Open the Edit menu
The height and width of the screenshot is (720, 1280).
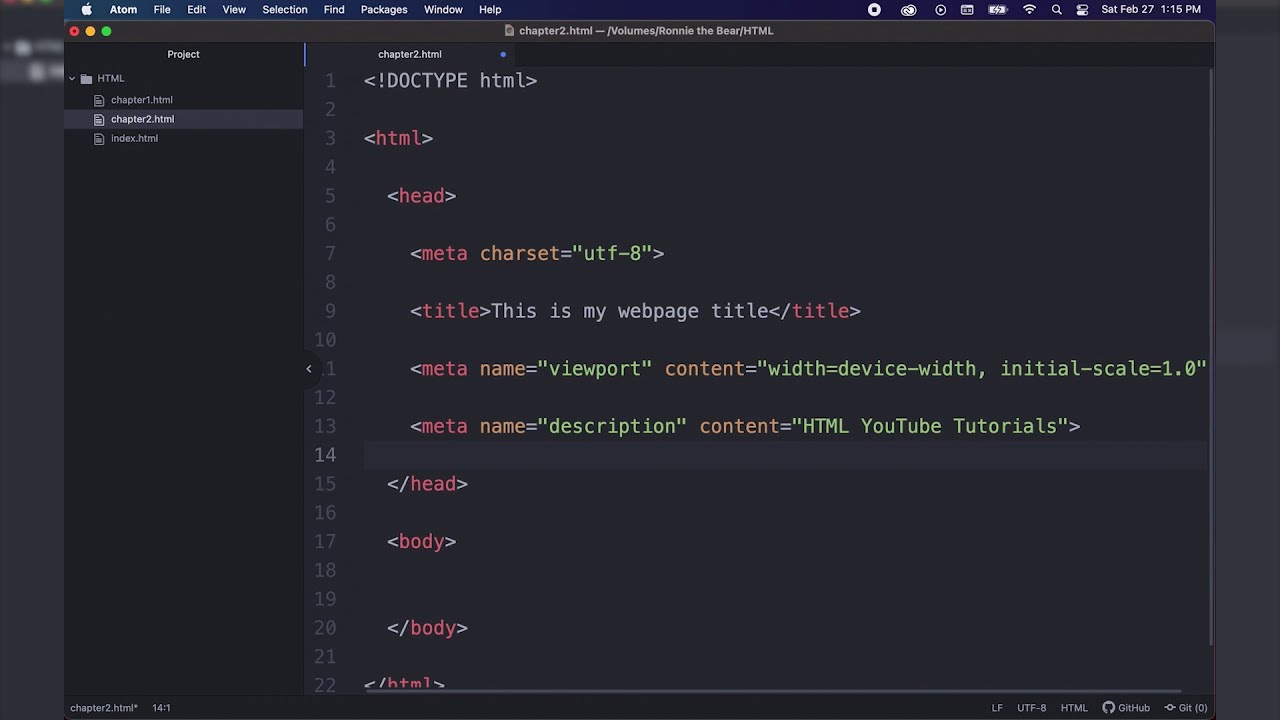(197, 10)
